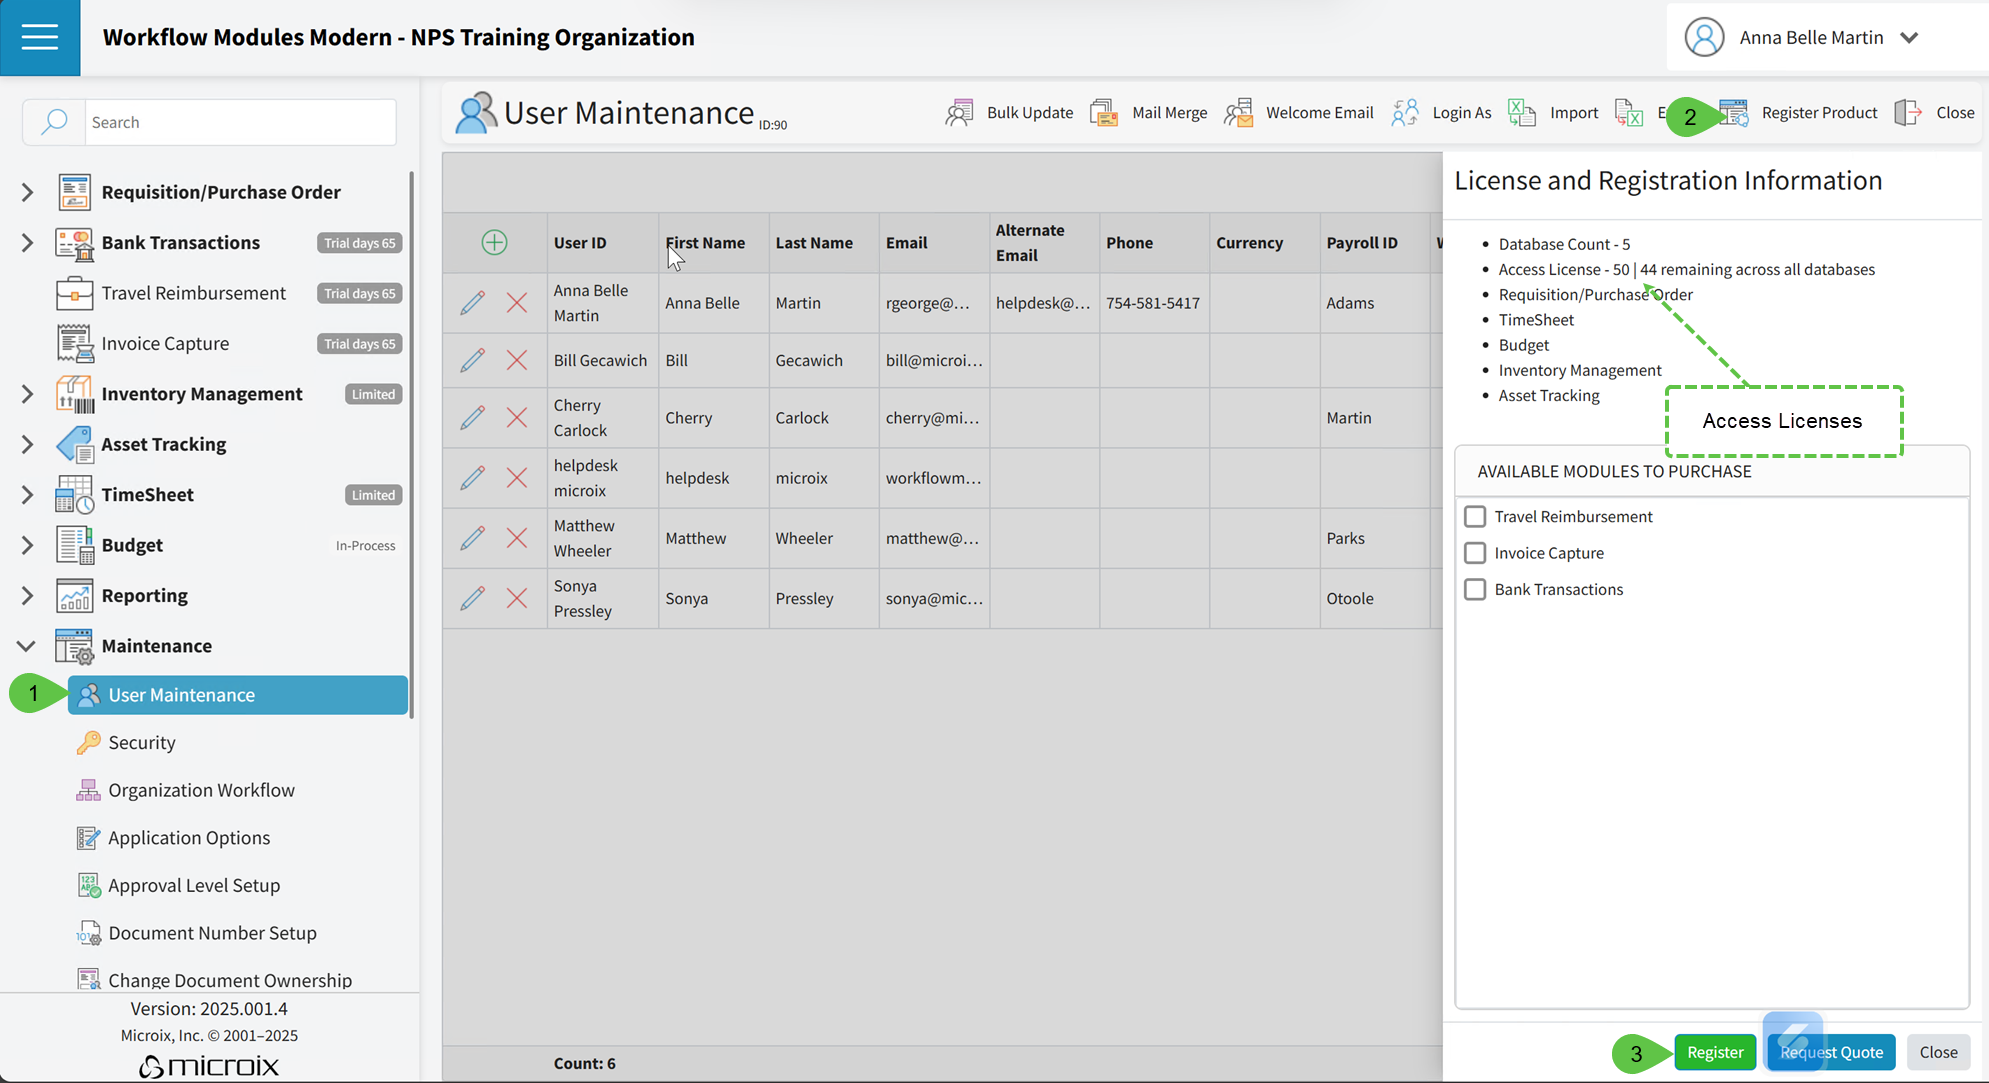Image resolution: width=1989 pixels, height=1083 pixels.
Task: Edit Bill Gecawich with pencil icon
Action: tap(473, 360)
